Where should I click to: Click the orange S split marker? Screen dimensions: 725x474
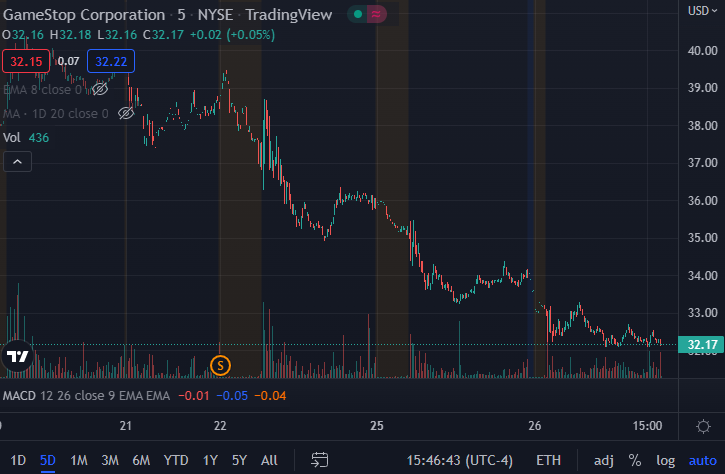tap(220, 365)
